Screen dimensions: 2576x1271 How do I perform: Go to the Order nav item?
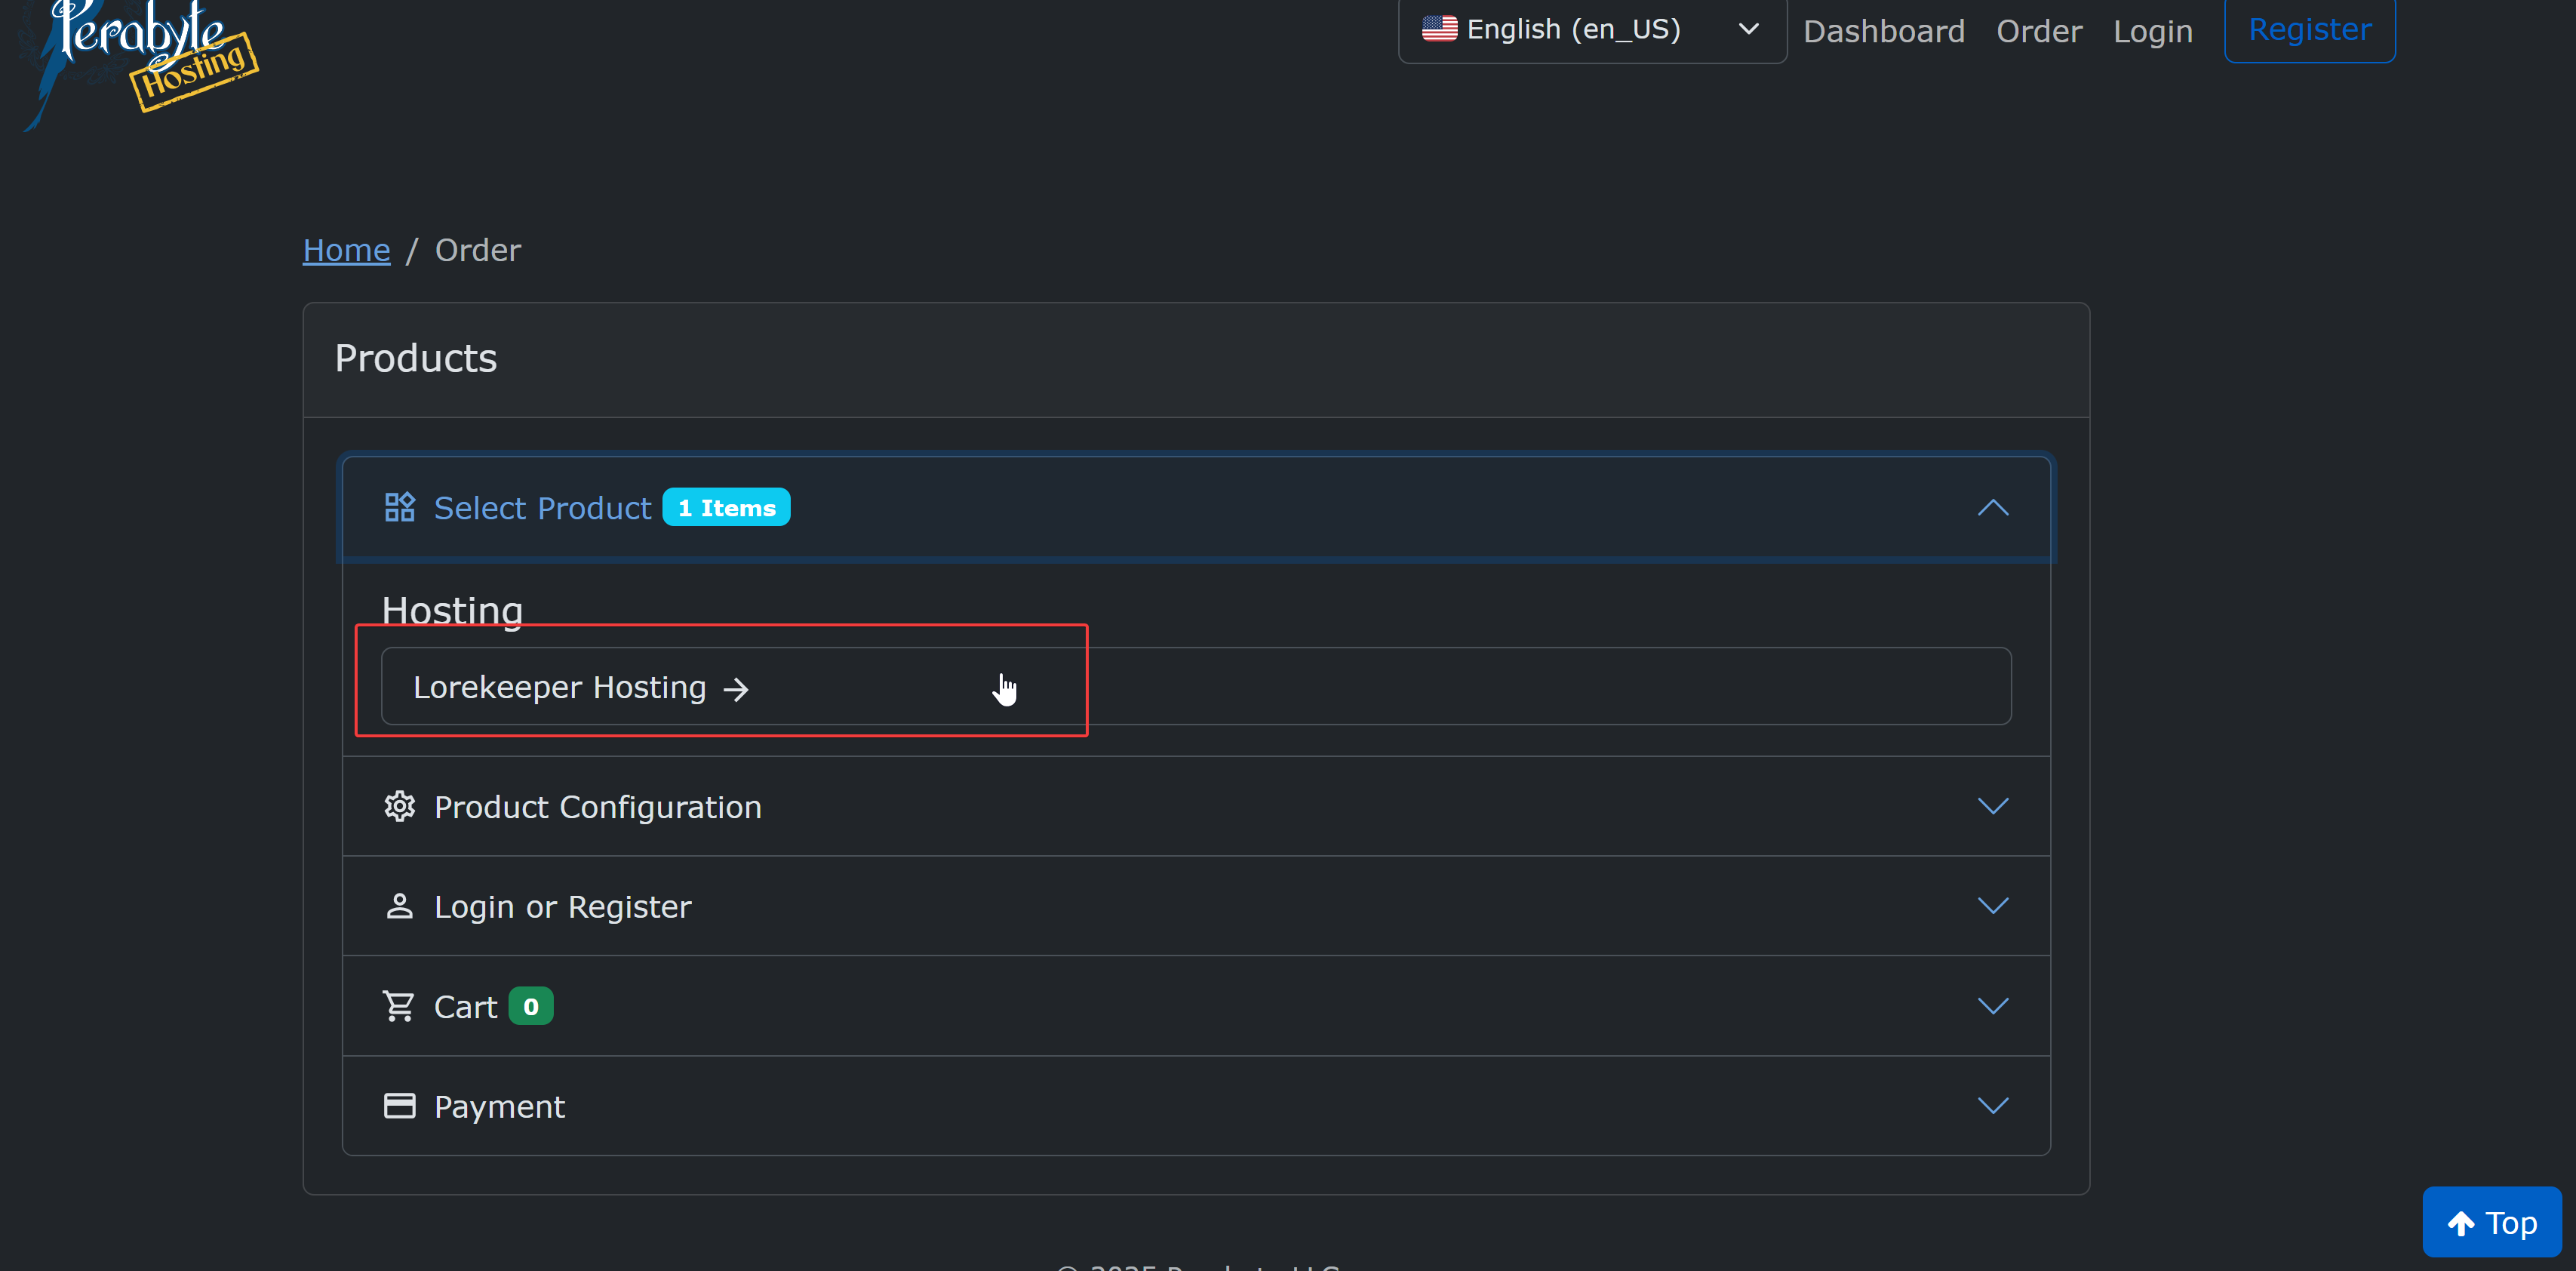pyautogui.click(x=2038, y=31)
